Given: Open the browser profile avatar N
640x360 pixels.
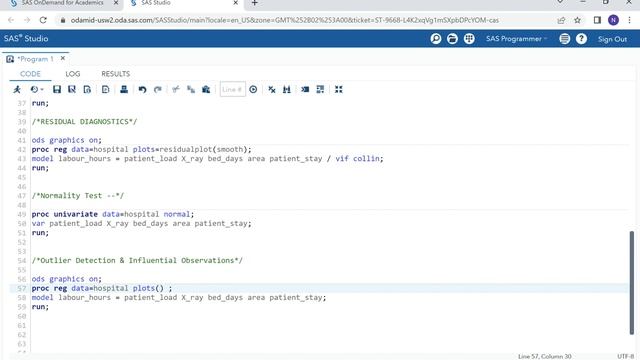Looking at the screenshot, I should click(x=613, y=20).
